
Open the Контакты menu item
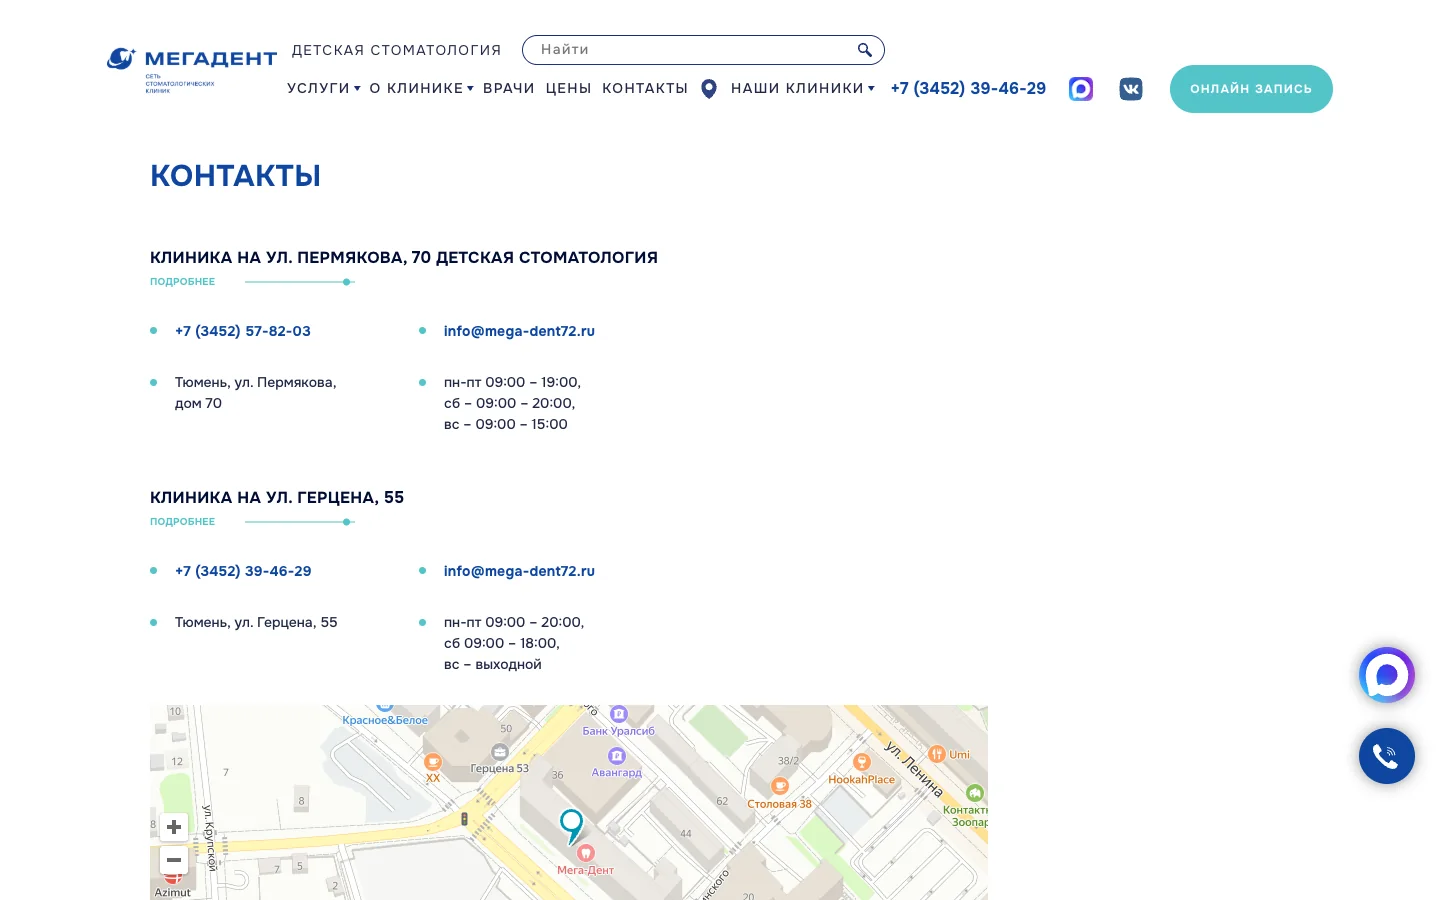pos(645,88)
